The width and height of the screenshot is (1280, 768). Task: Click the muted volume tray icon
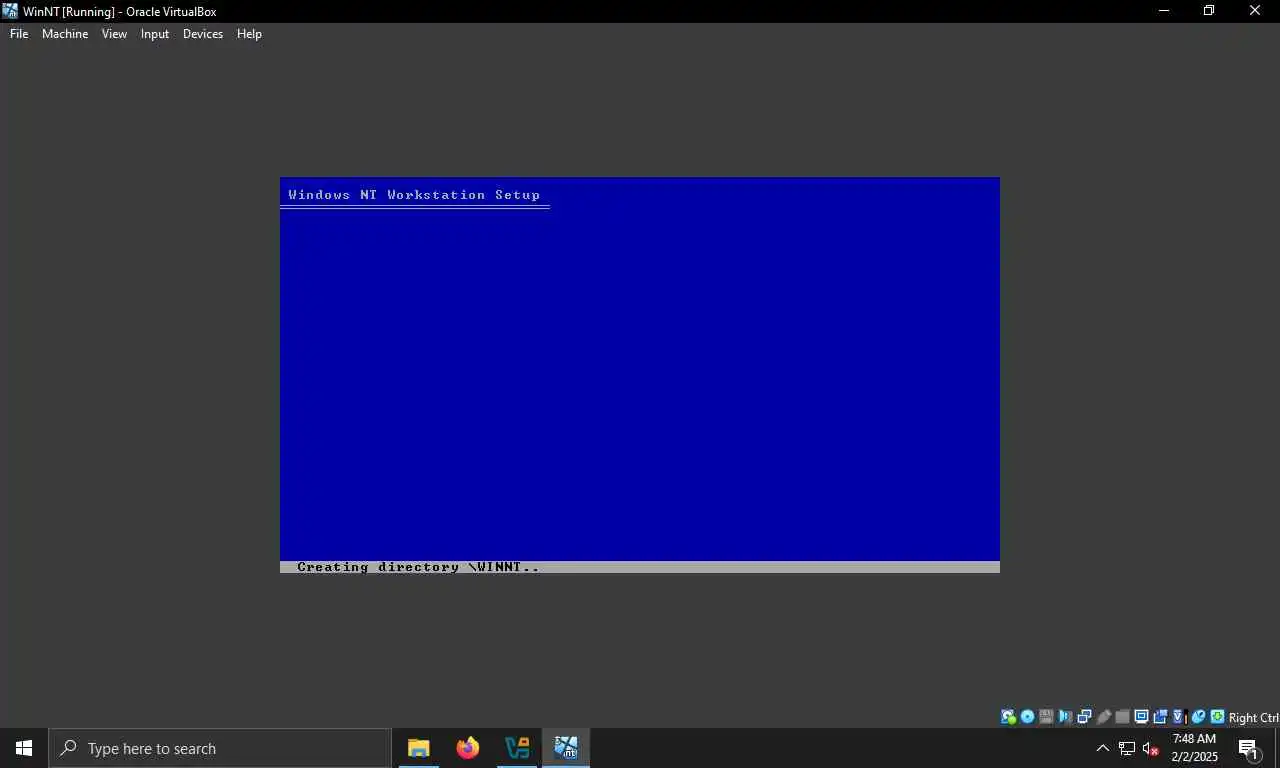coord(1151,748)
